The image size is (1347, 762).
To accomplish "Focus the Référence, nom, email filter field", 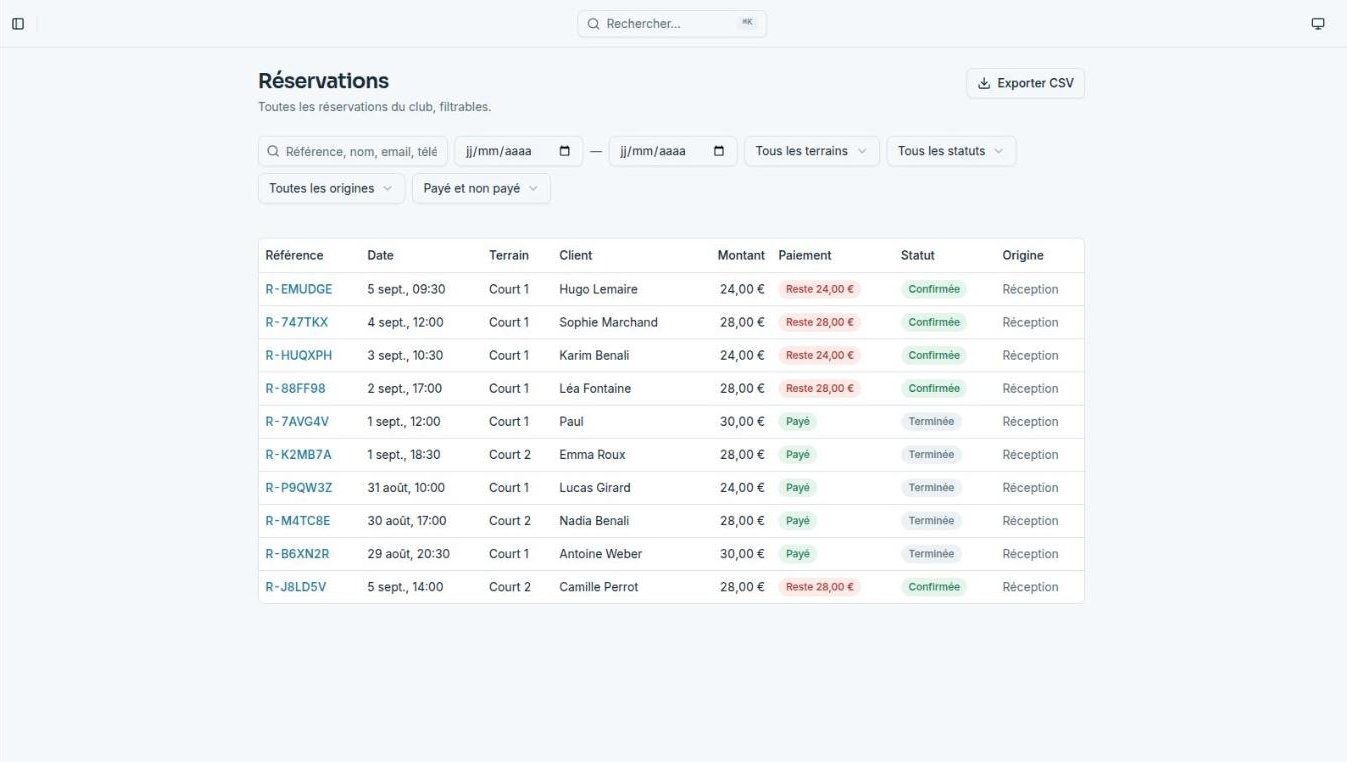I will [x=353, y=151].
